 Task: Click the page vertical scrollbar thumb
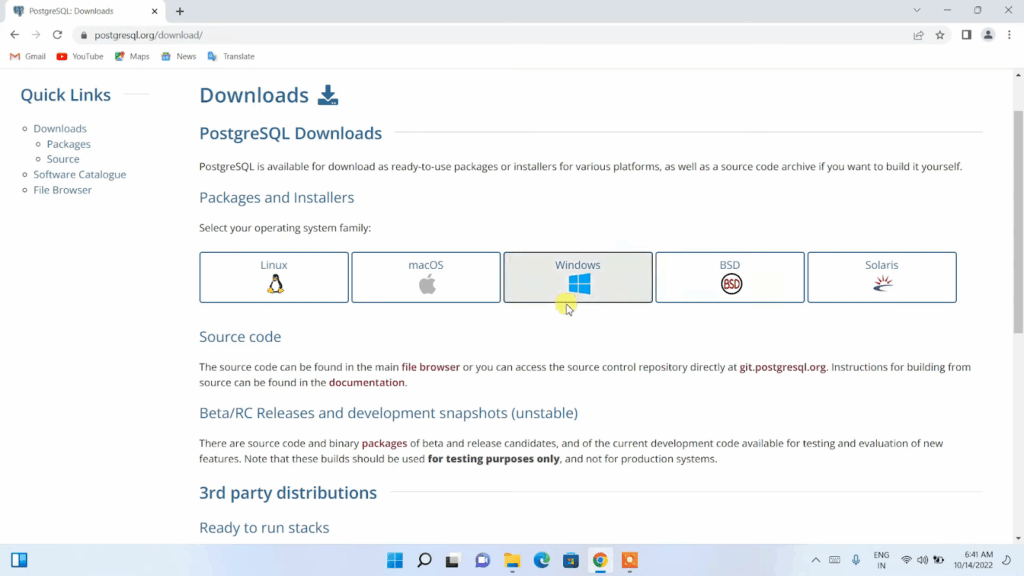click(x=1018, y=222)
